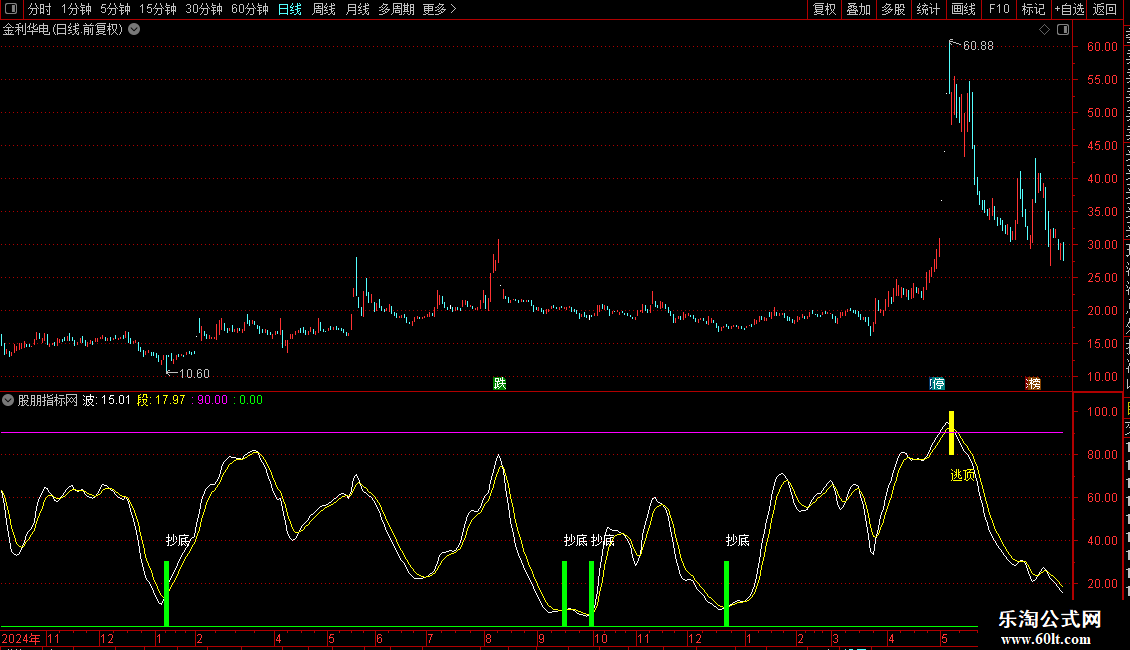Click the yellow 逃顶 signal bar
1130x650 pixels.
(951, 433)
